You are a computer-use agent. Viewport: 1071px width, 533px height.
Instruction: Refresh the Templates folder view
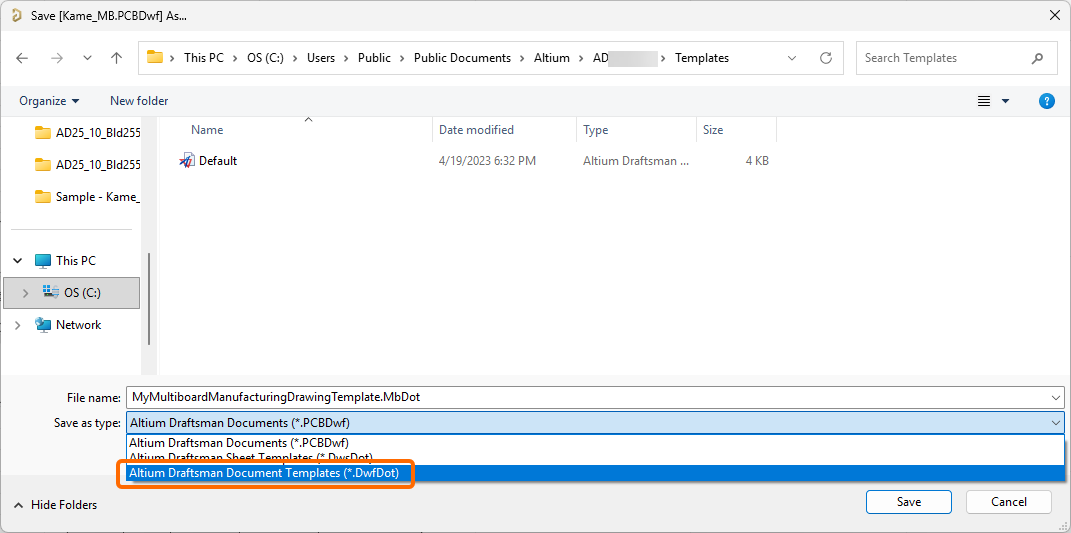pyautogui.click(x=825, y=58)
